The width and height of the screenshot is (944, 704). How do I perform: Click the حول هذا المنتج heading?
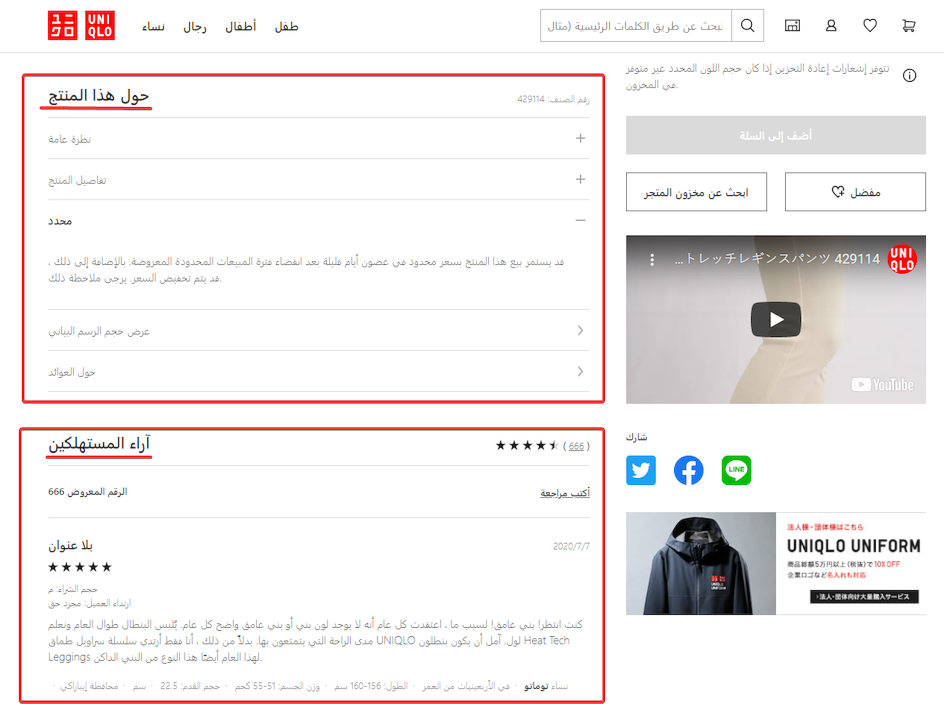point(99,96)
